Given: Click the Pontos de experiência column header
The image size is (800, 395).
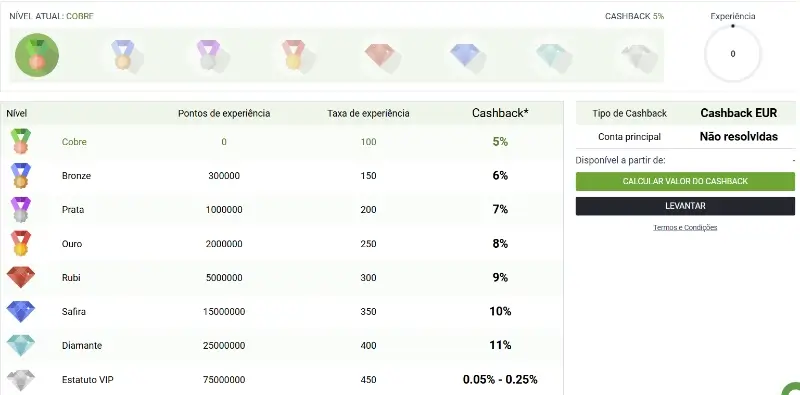Looking at the screenshot, I should [x=224, y=113].
